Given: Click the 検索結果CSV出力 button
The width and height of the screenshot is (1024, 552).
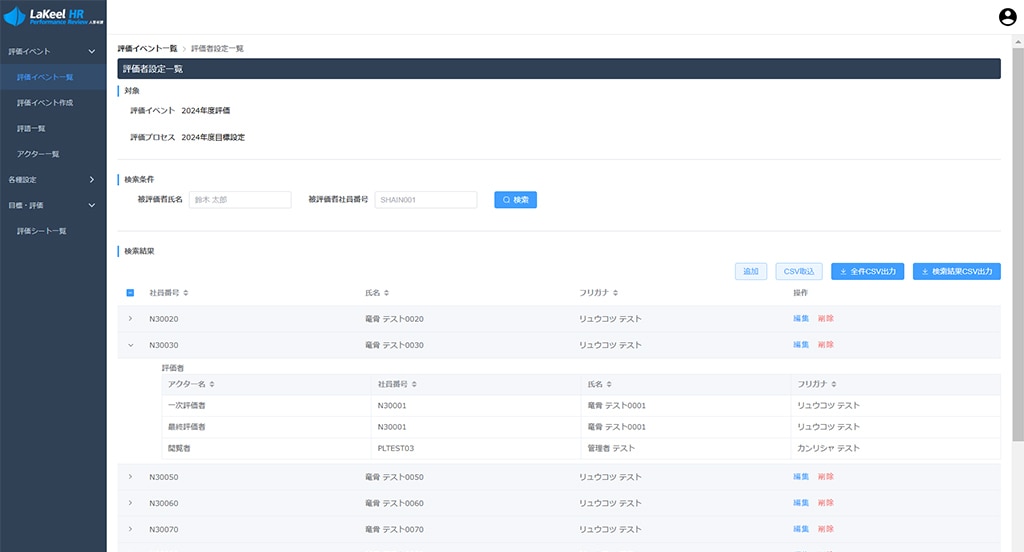Looking at the screenshot, I should (x=957, y=272).
